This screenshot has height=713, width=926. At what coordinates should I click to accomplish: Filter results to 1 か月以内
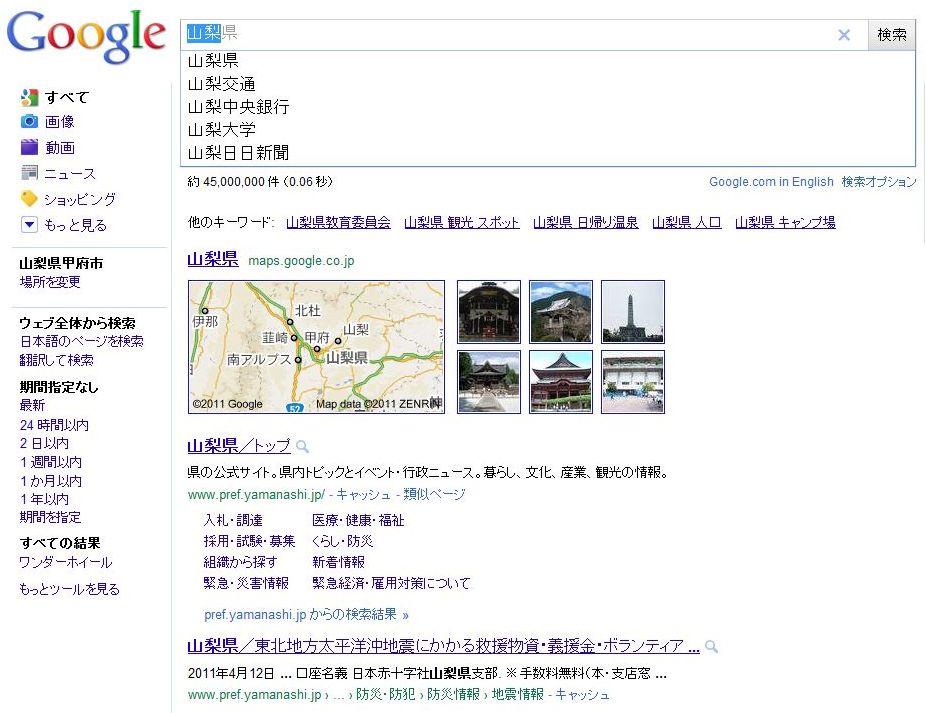click(x=51, y=481)
